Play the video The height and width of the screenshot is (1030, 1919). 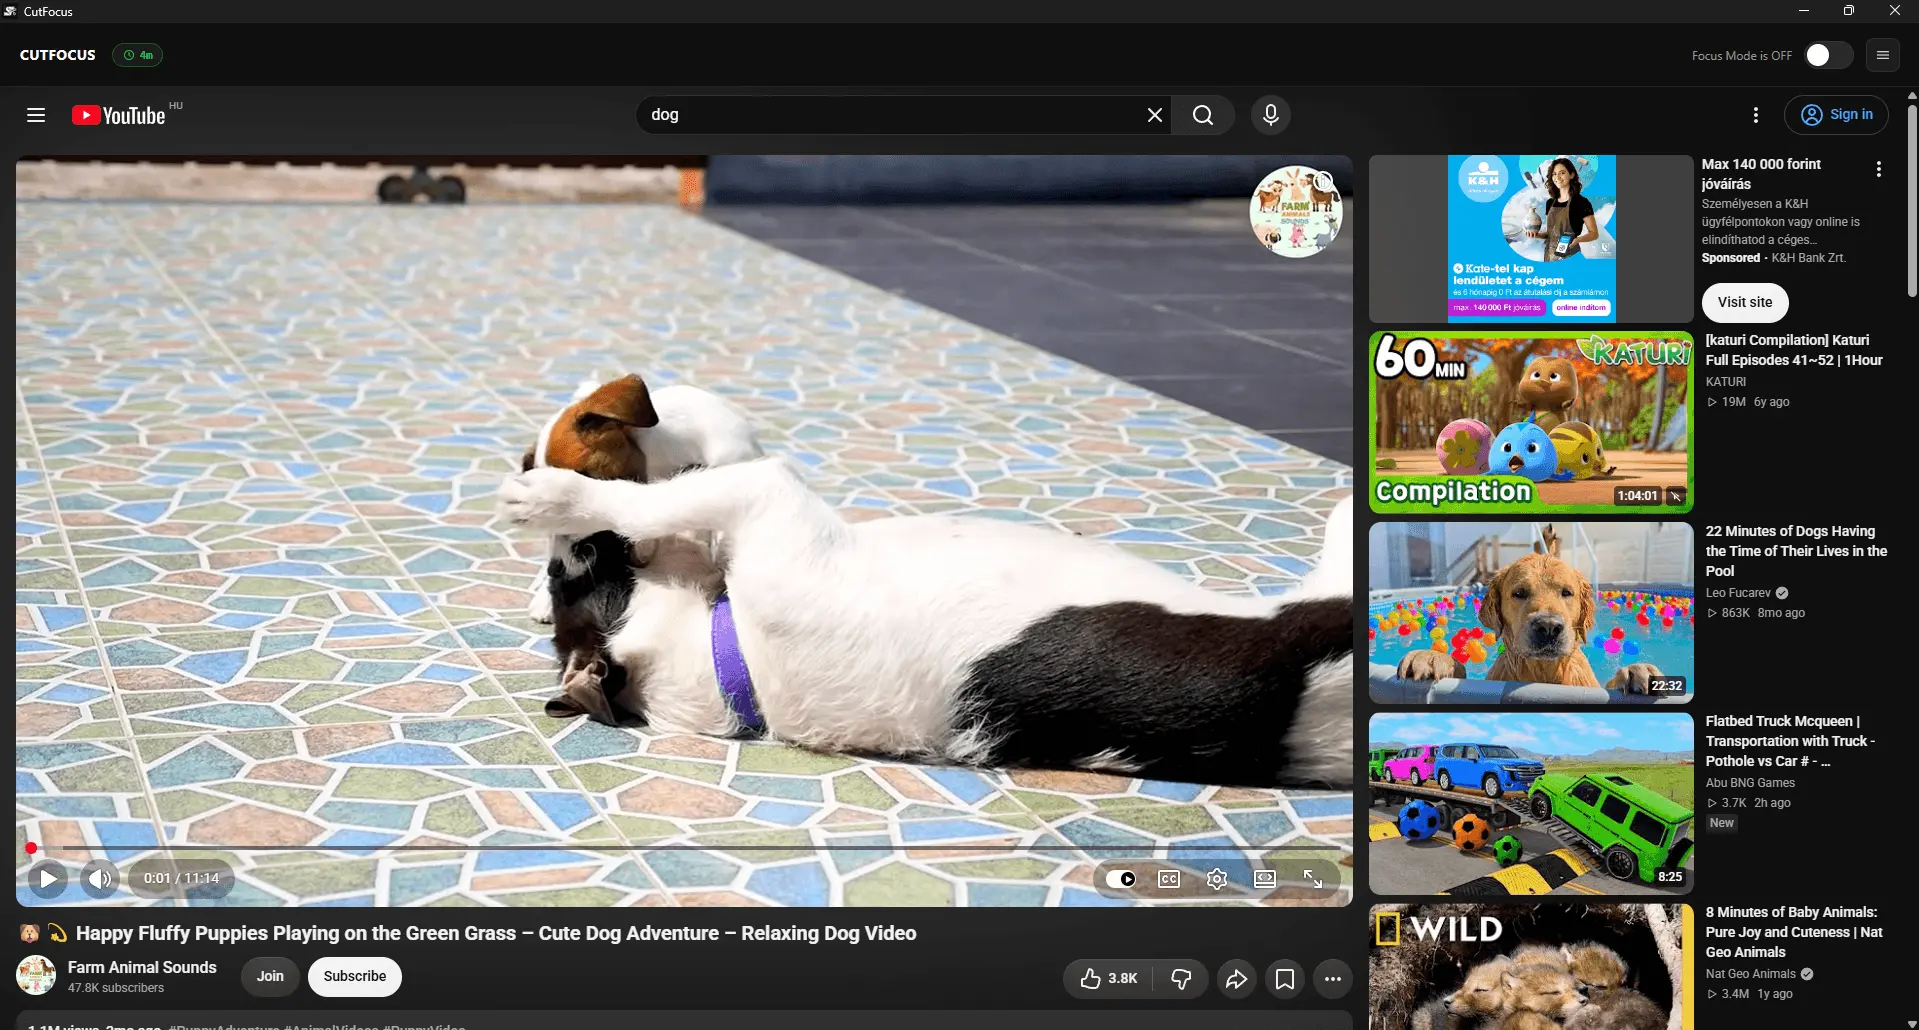(x=48, y=879)
